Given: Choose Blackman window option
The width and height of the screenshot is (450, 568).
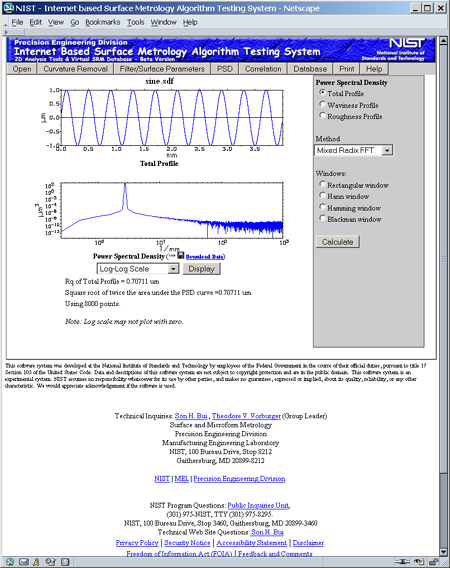Looking at the screenshot, I should click(x=322, y=218).
